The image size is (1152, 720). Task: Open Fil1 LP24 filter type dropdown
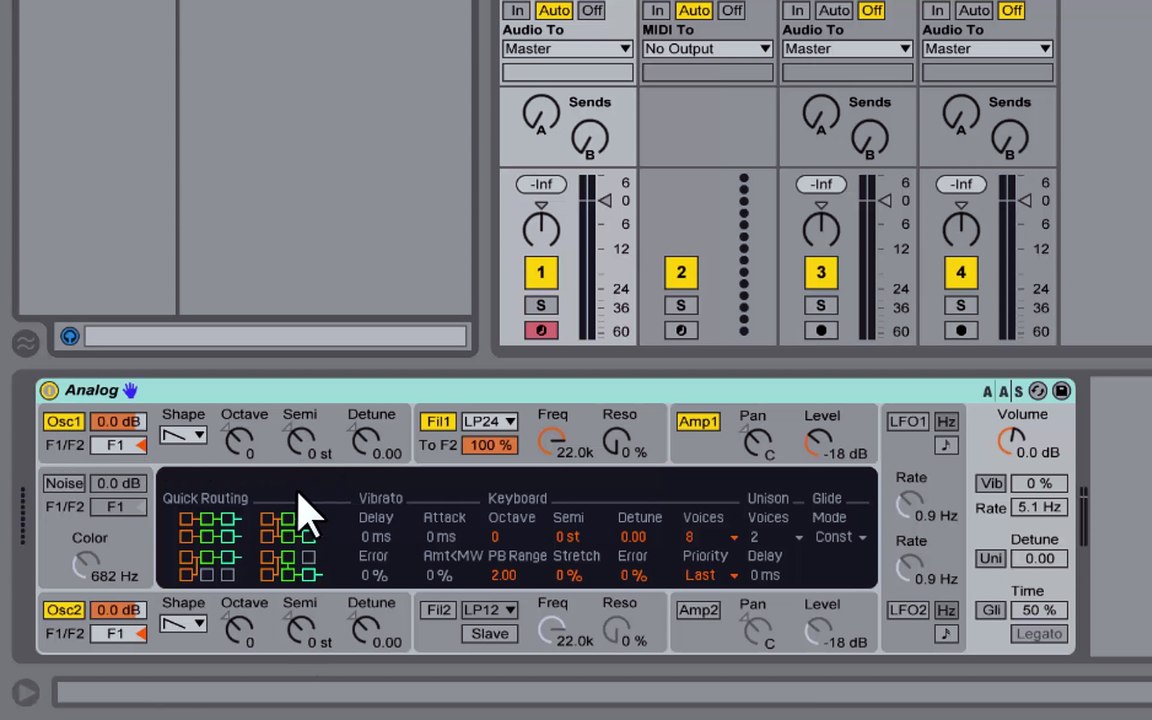[489, 422]
